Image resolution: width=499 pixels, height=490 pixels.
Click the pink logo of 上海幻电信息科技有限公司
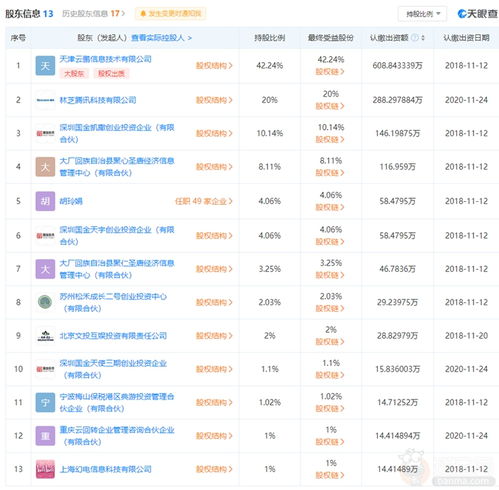[x=45, y=469]
